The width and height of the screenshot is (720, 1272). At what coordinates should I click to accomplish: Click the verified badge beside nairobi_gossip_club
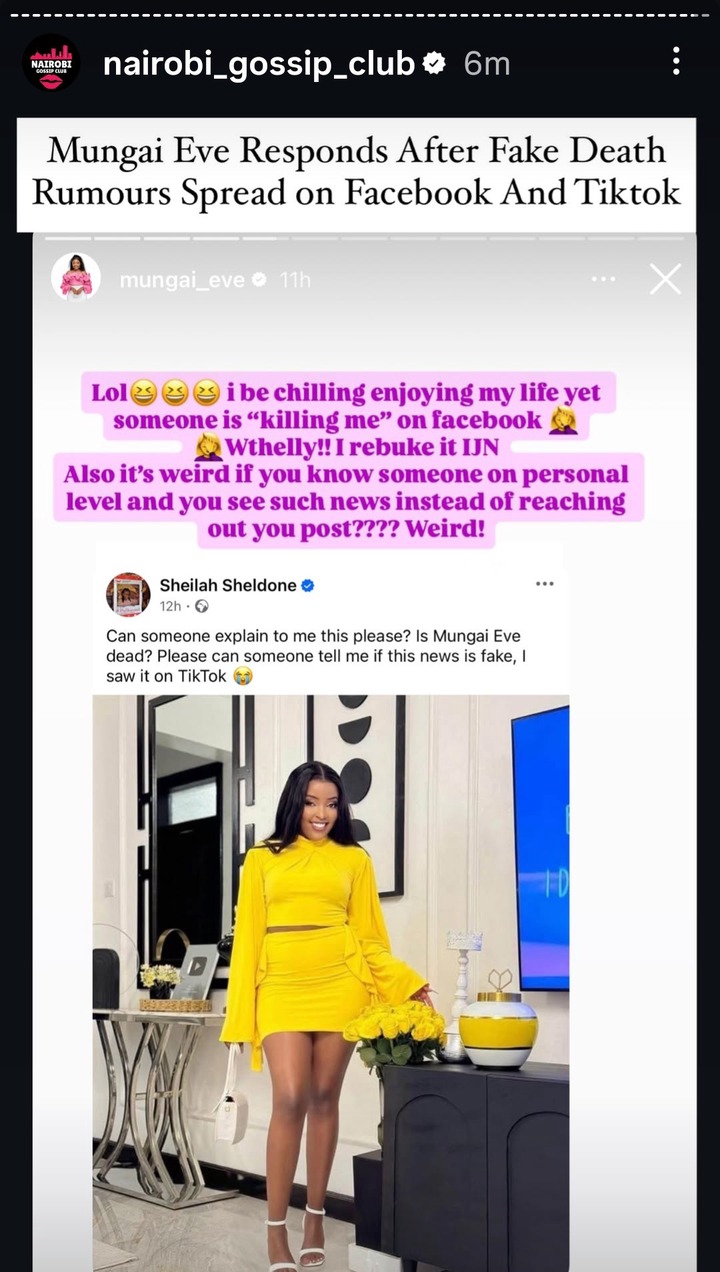click(434, 65)
